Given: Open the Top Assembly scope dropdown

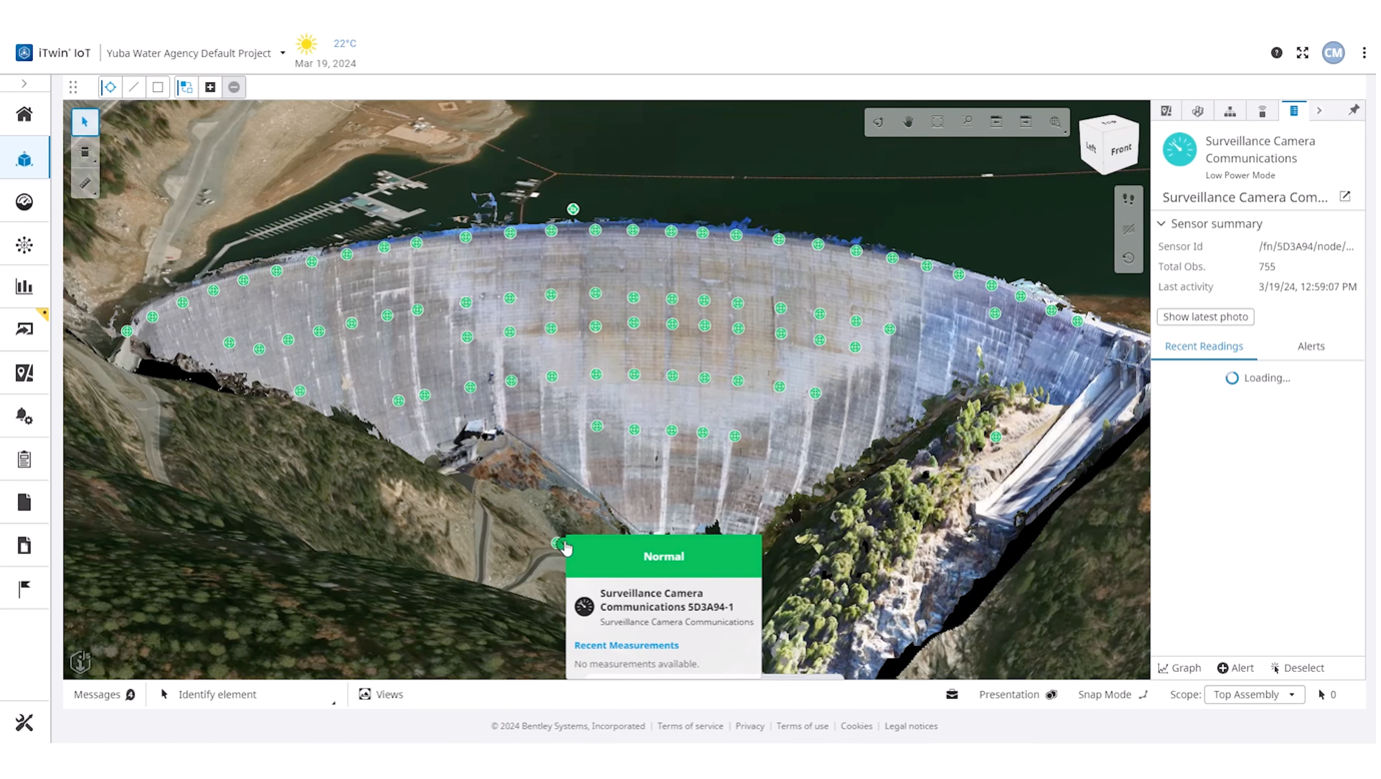Looking at the screenshot, I should (x=1254, y=694).
